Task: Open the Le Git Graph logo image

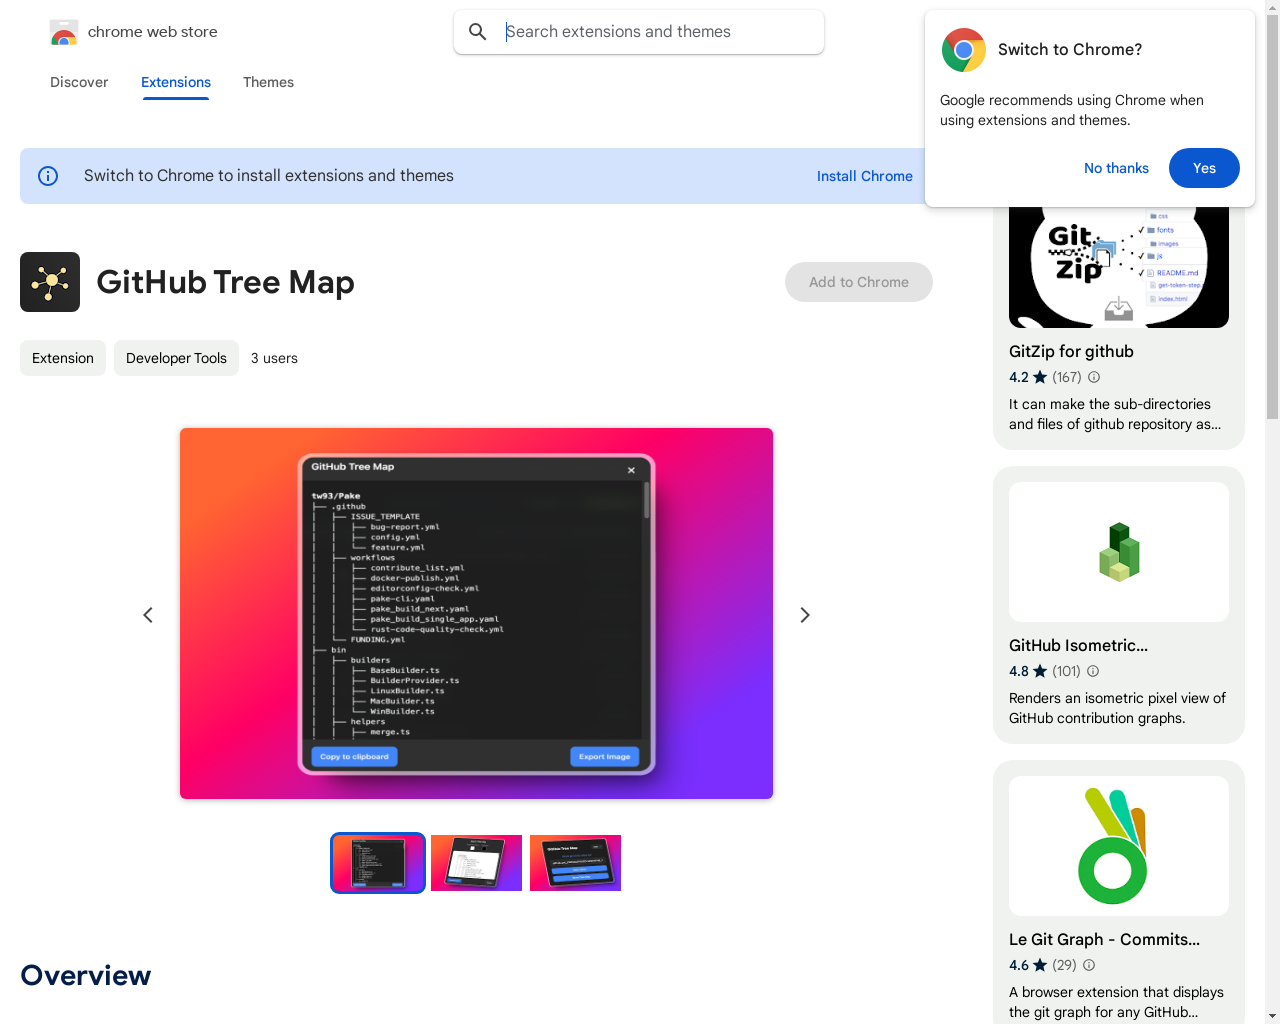Action: (1119, 846)
